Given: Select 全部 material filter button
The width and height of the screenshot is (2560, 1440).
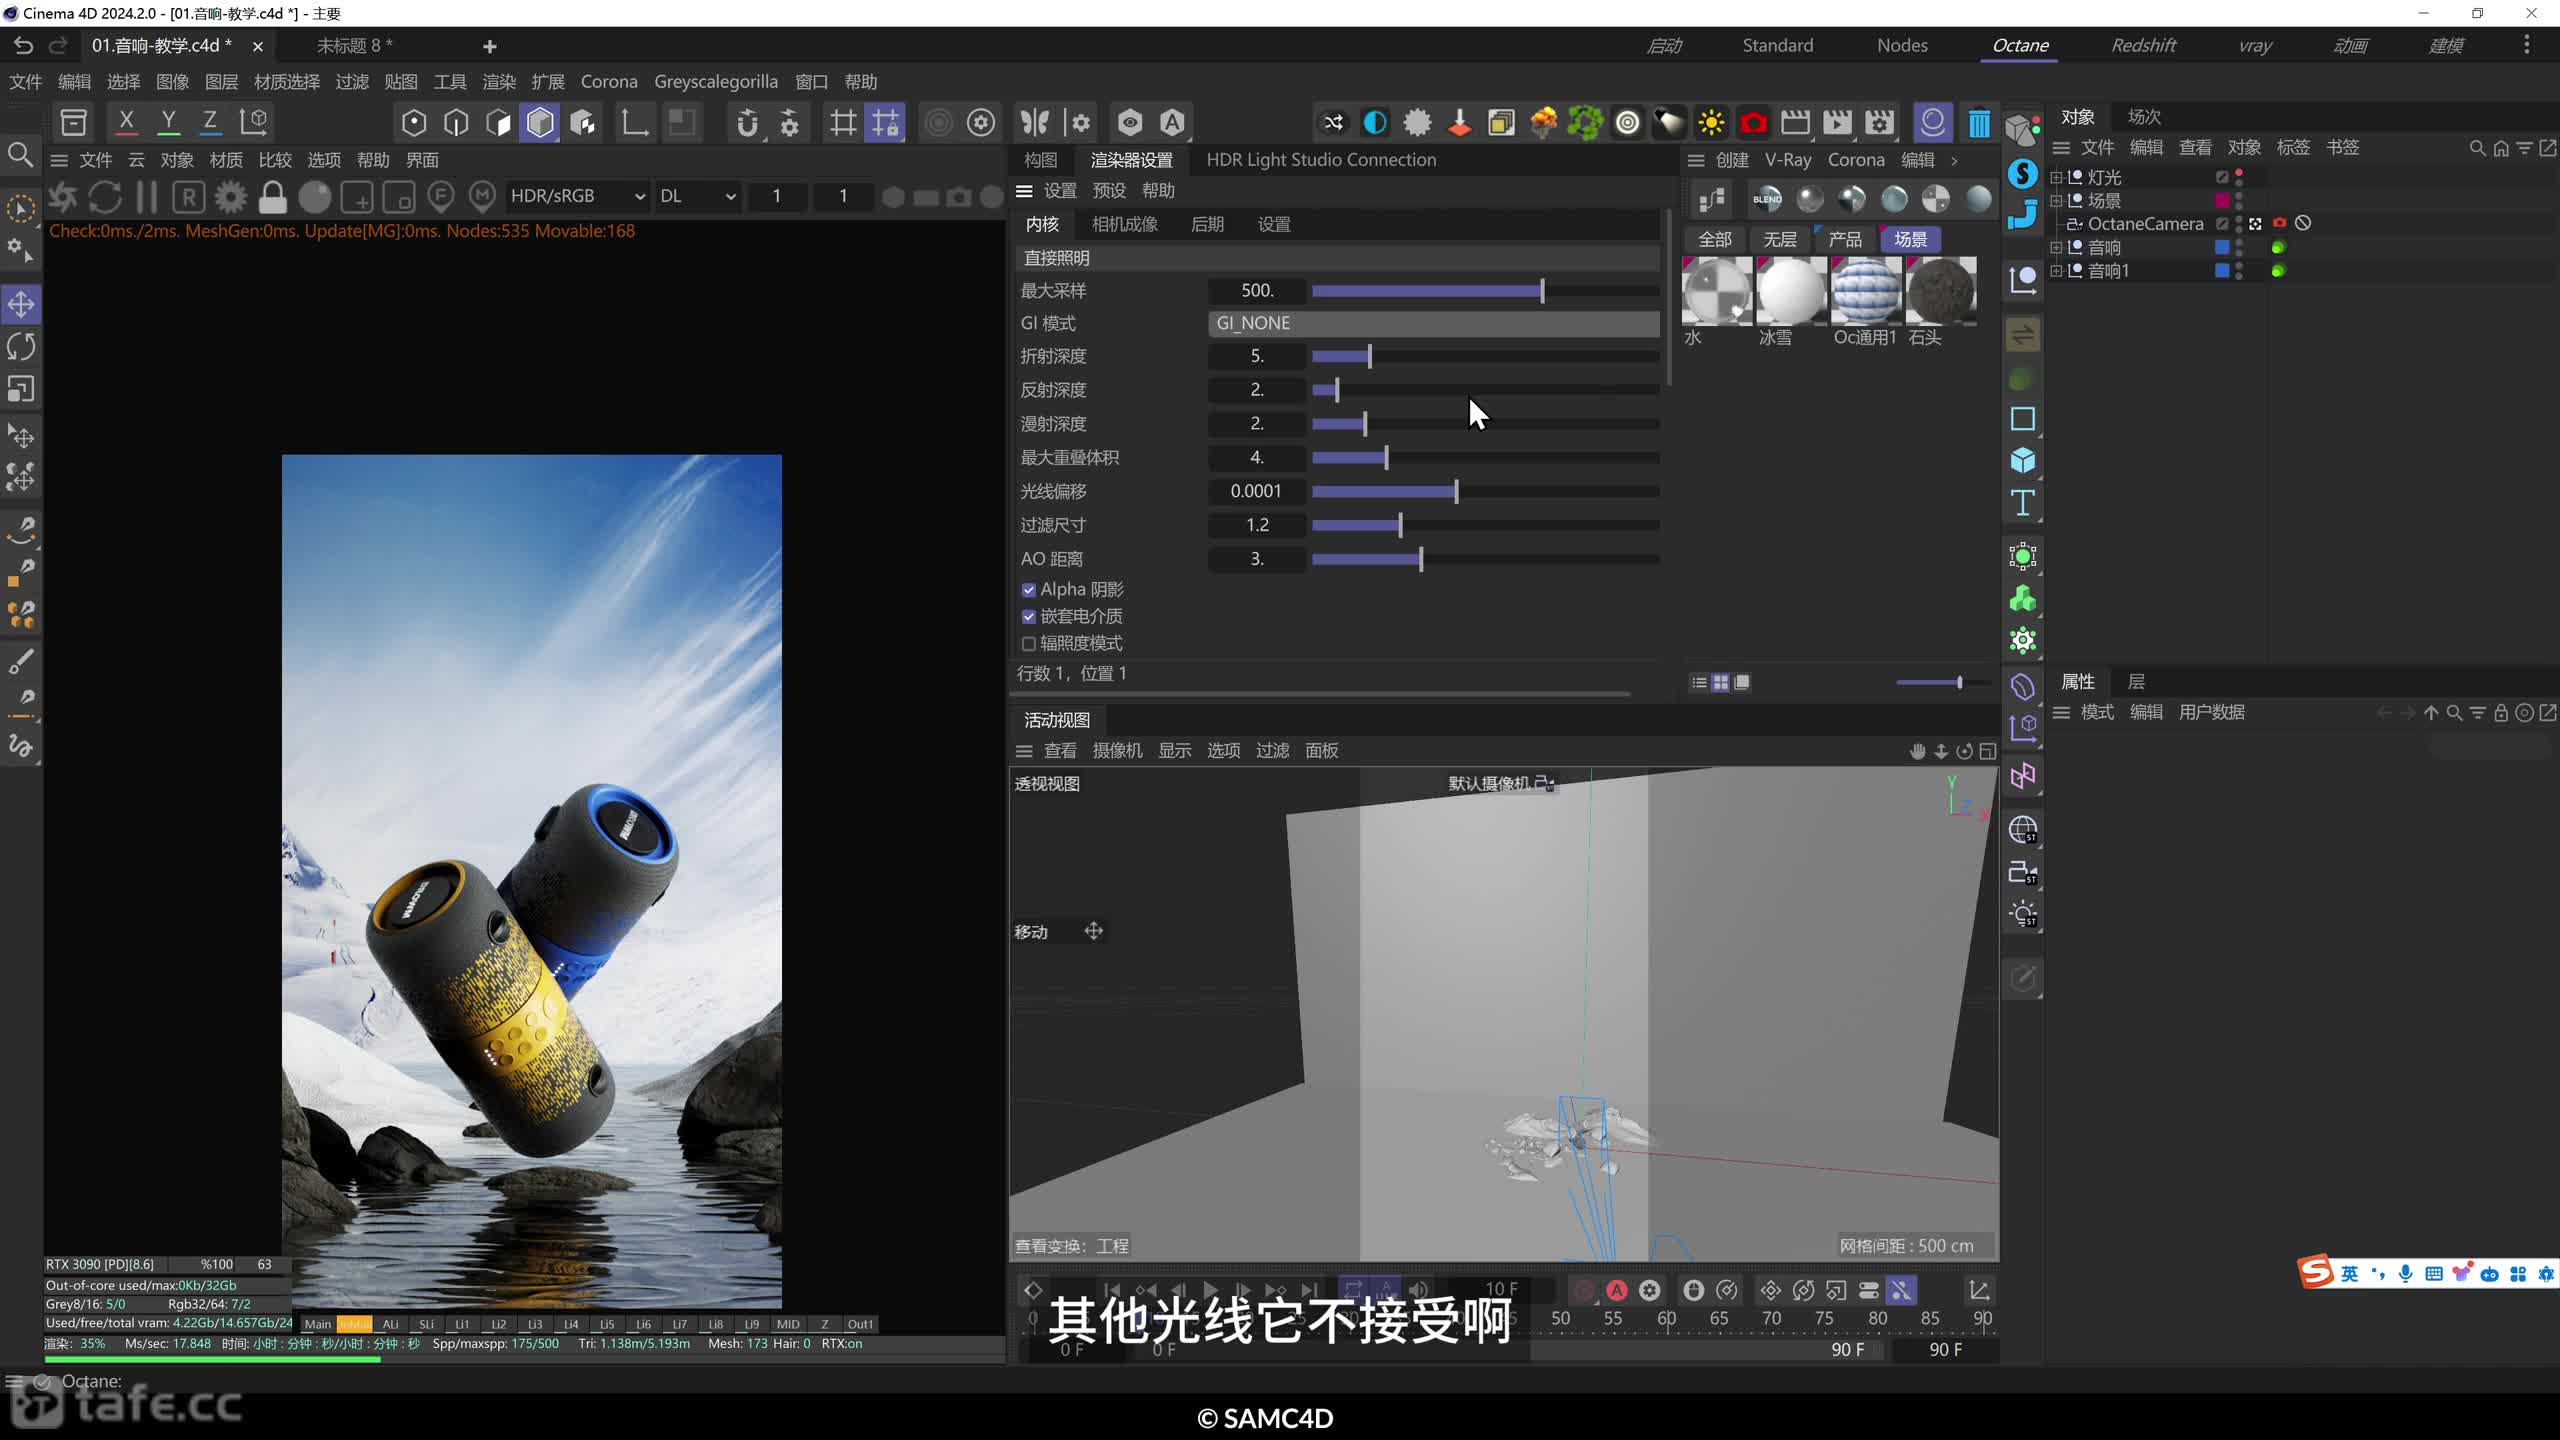Looking at the screenshot, I should click(1715, 240).
